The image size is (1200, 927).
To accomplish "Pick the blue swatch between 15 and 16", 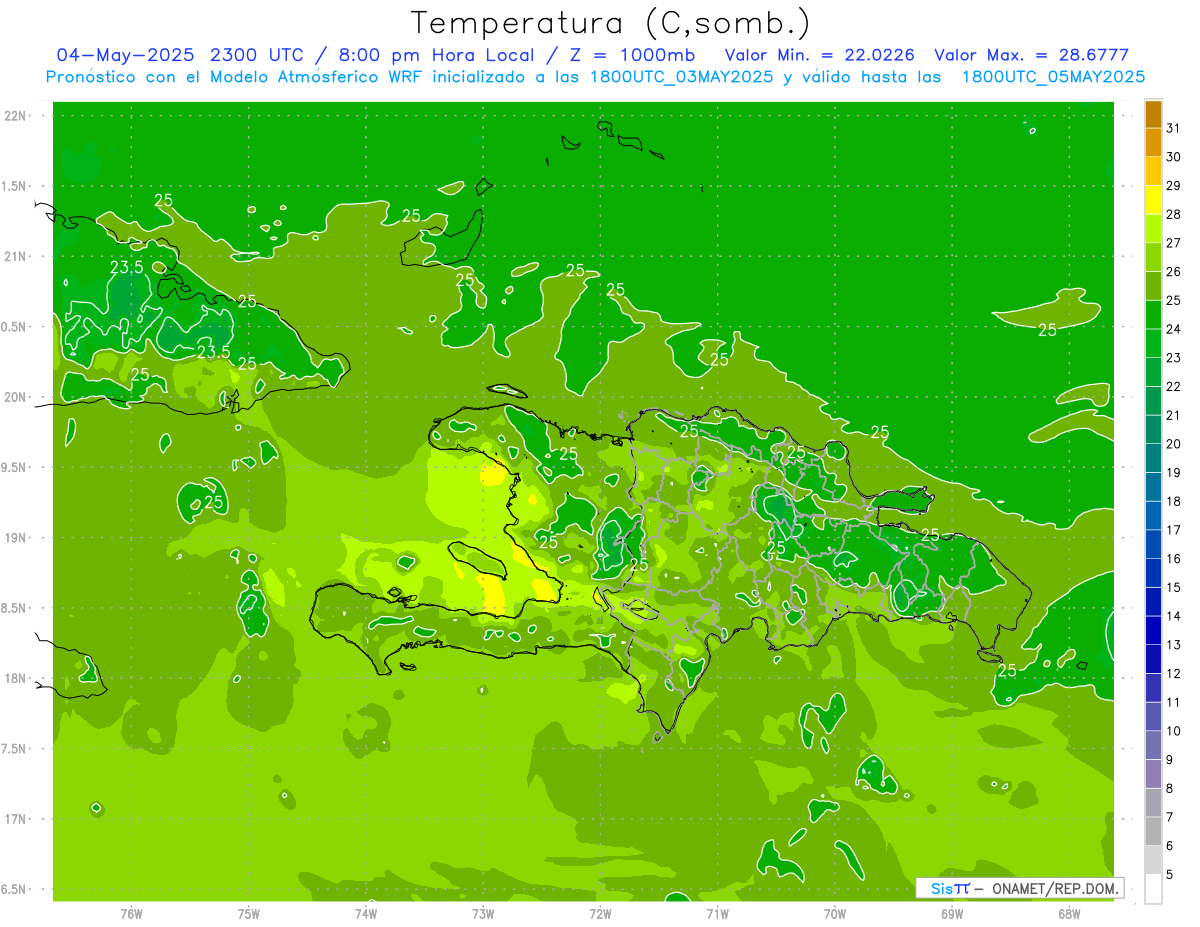I will click(1153, 573).
